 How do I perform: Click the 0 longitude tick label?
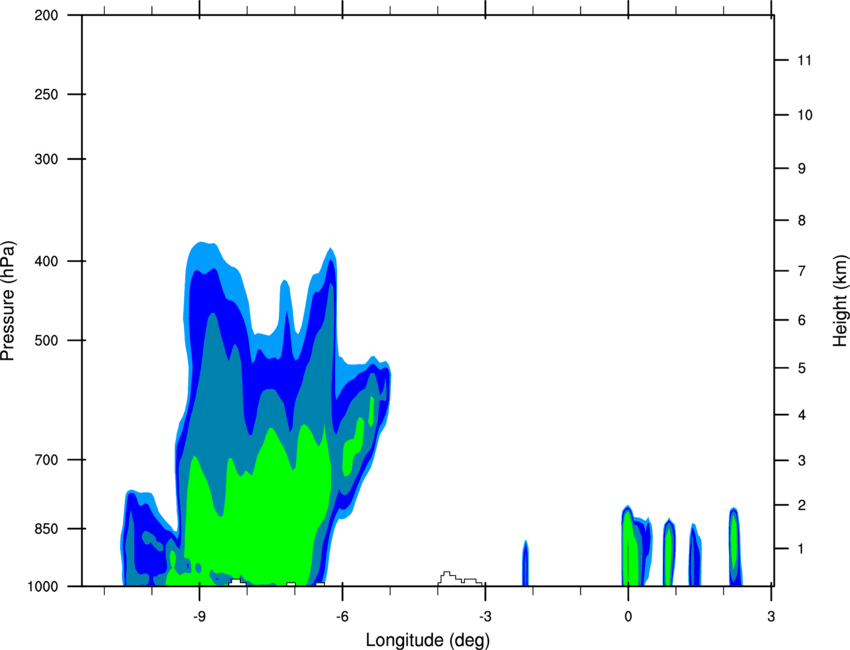coord(628,617)
